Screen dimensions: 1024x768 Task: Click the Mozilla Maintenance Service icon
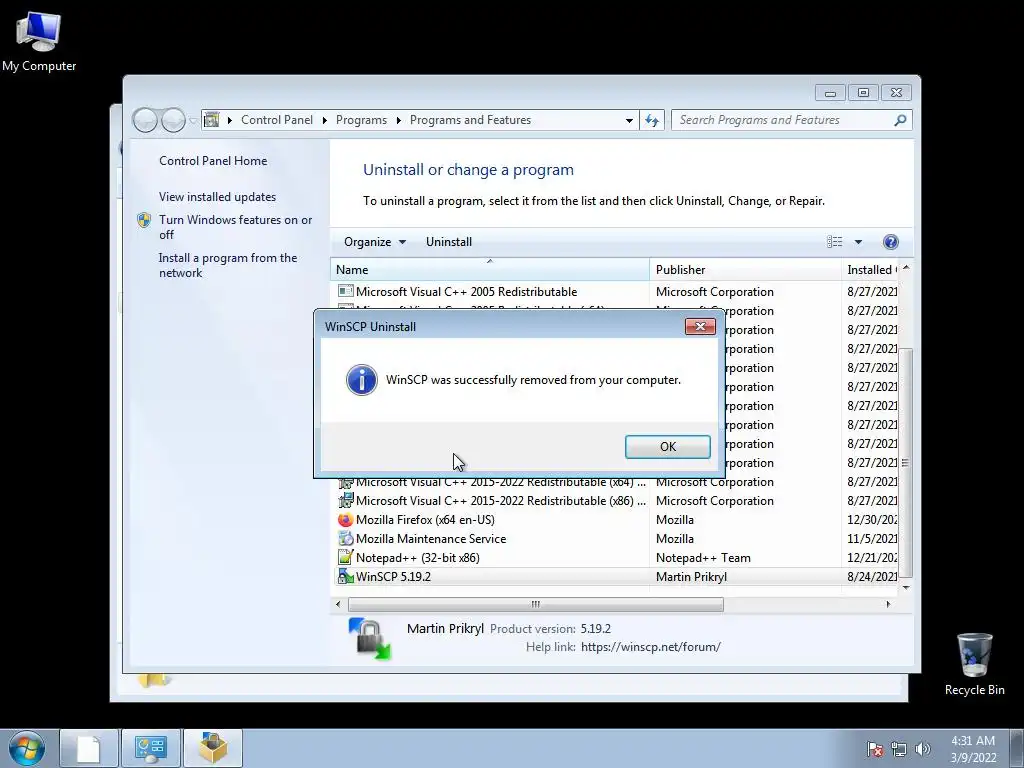(x=345, y=539)
